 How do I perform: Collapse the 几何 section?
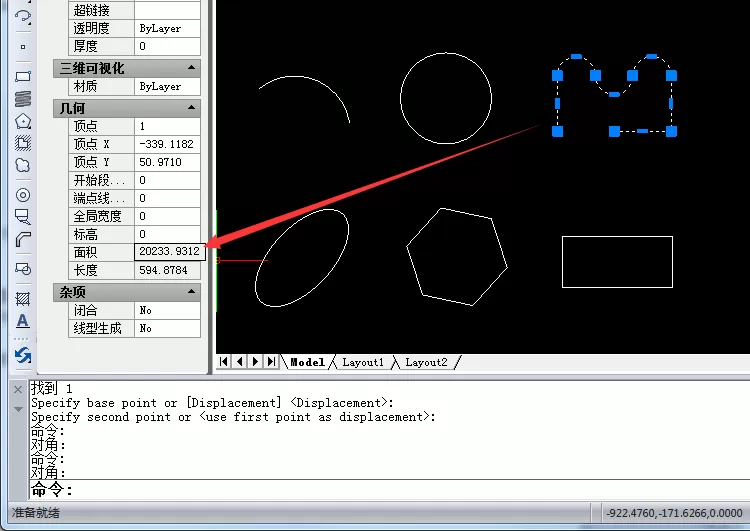[192, 108]
